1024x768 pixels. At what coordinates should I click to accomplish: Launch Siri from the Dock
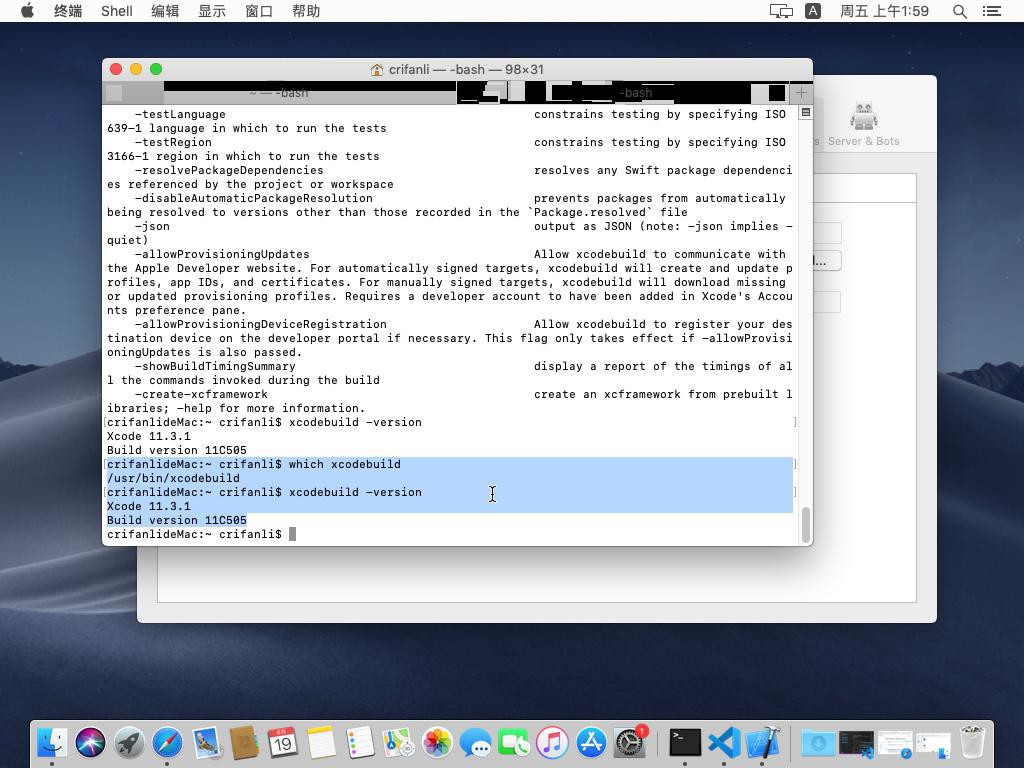pyautogui.click(x=90, y=743)
